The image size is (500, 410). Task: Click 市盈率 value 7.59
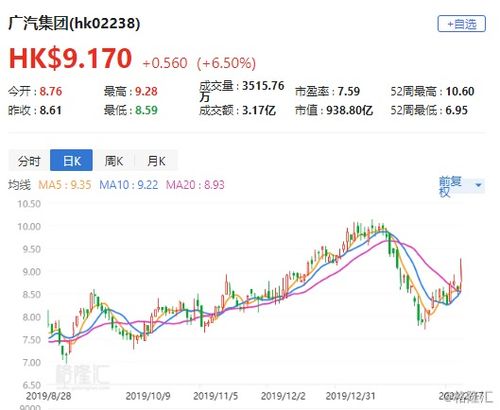pos(349,91)
